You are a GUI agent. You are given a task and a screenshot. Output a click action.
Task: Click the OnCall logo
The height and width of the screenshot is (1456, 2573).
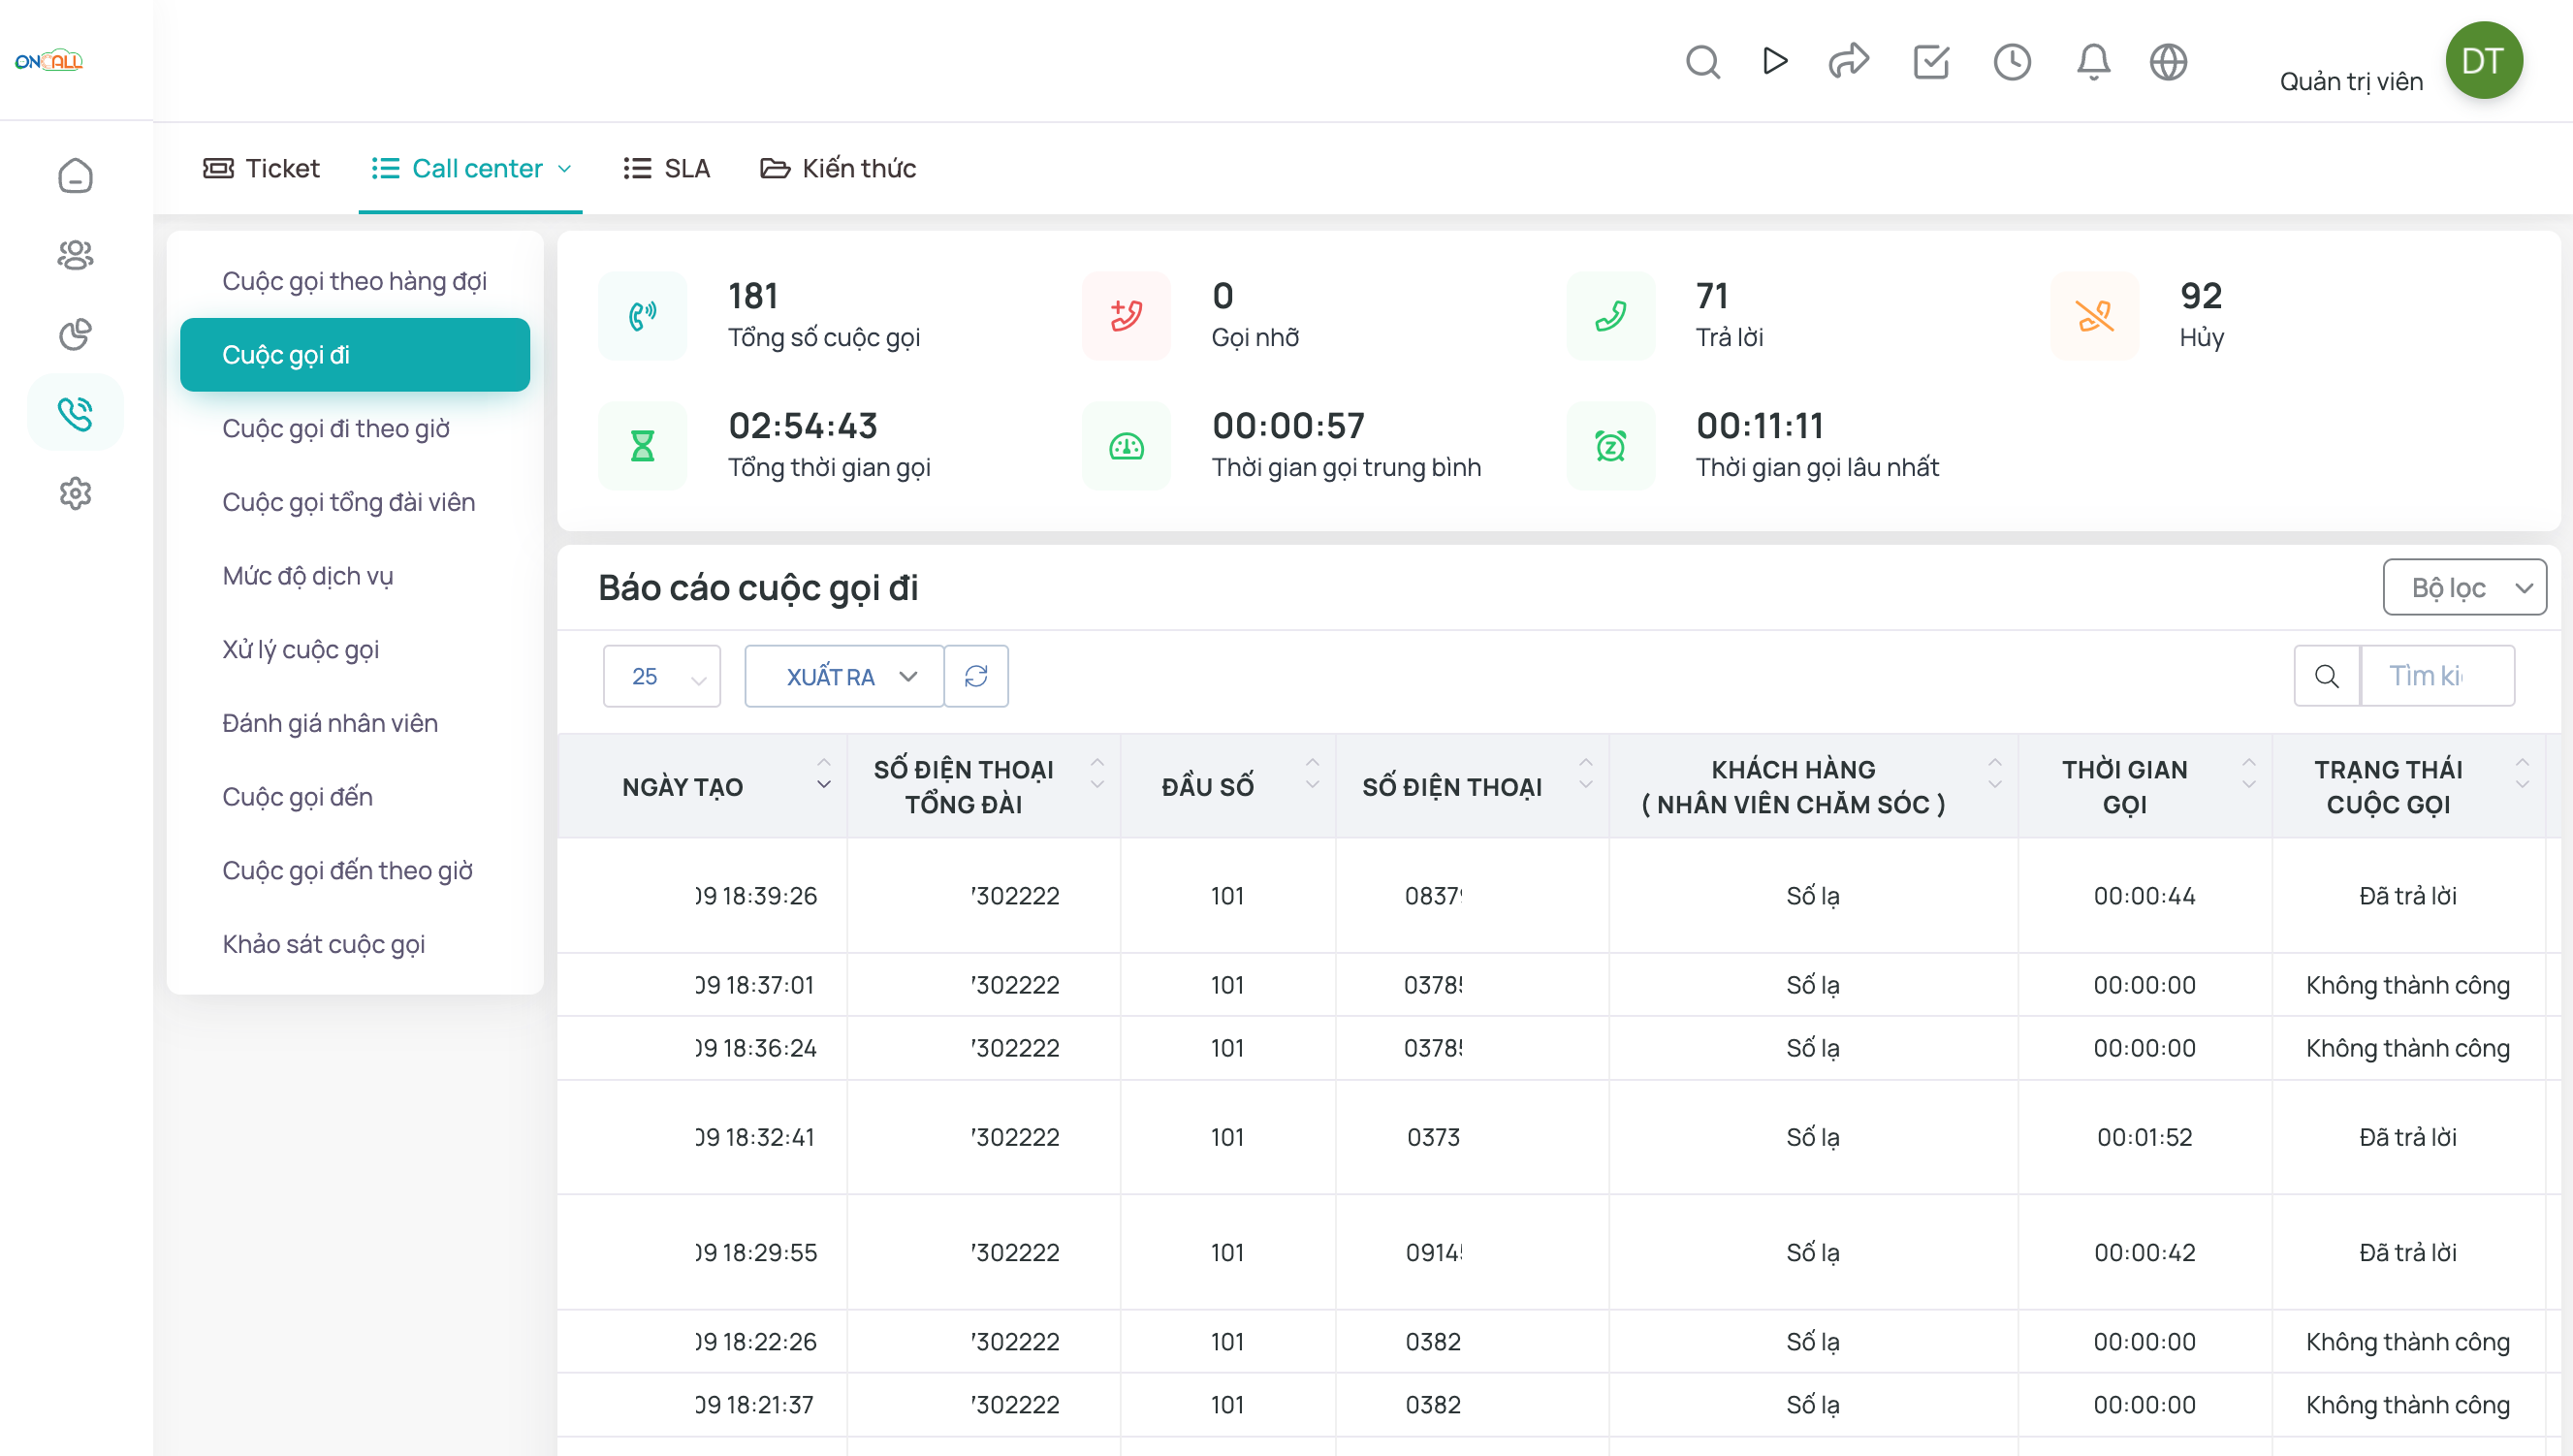point(48,61)
